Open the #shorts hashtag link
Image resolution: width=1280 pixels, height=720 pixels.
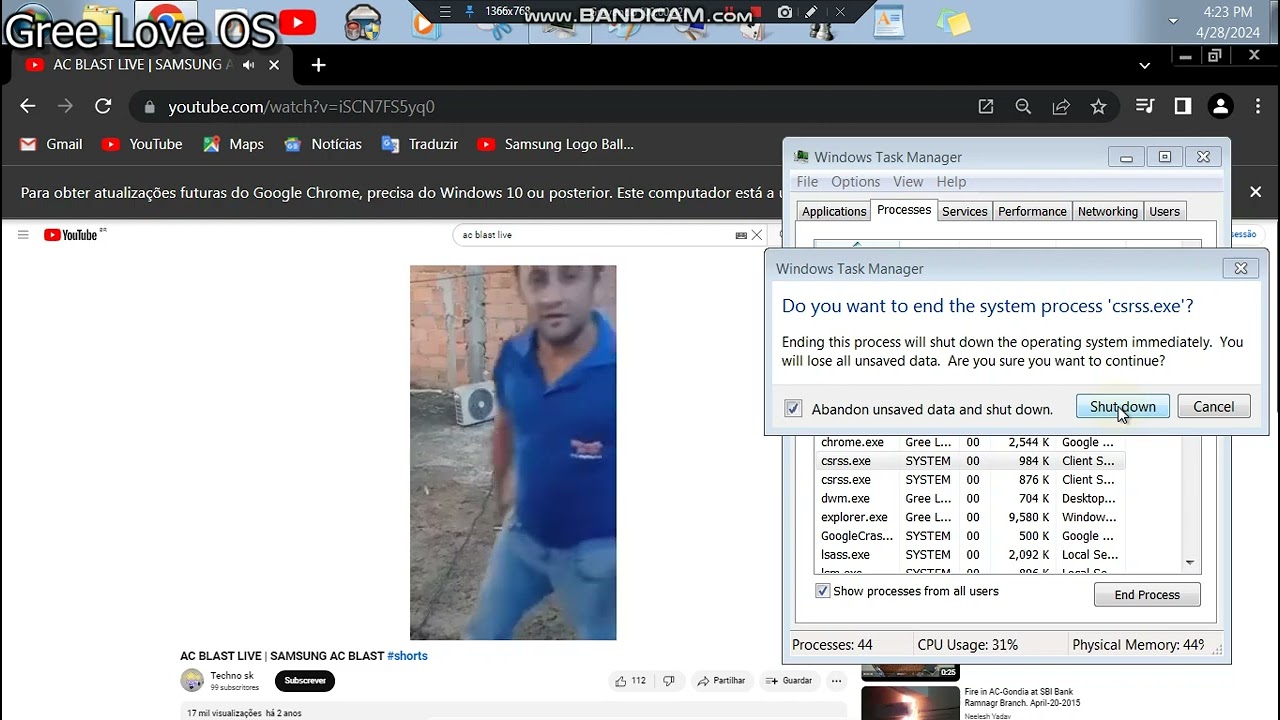408,656
